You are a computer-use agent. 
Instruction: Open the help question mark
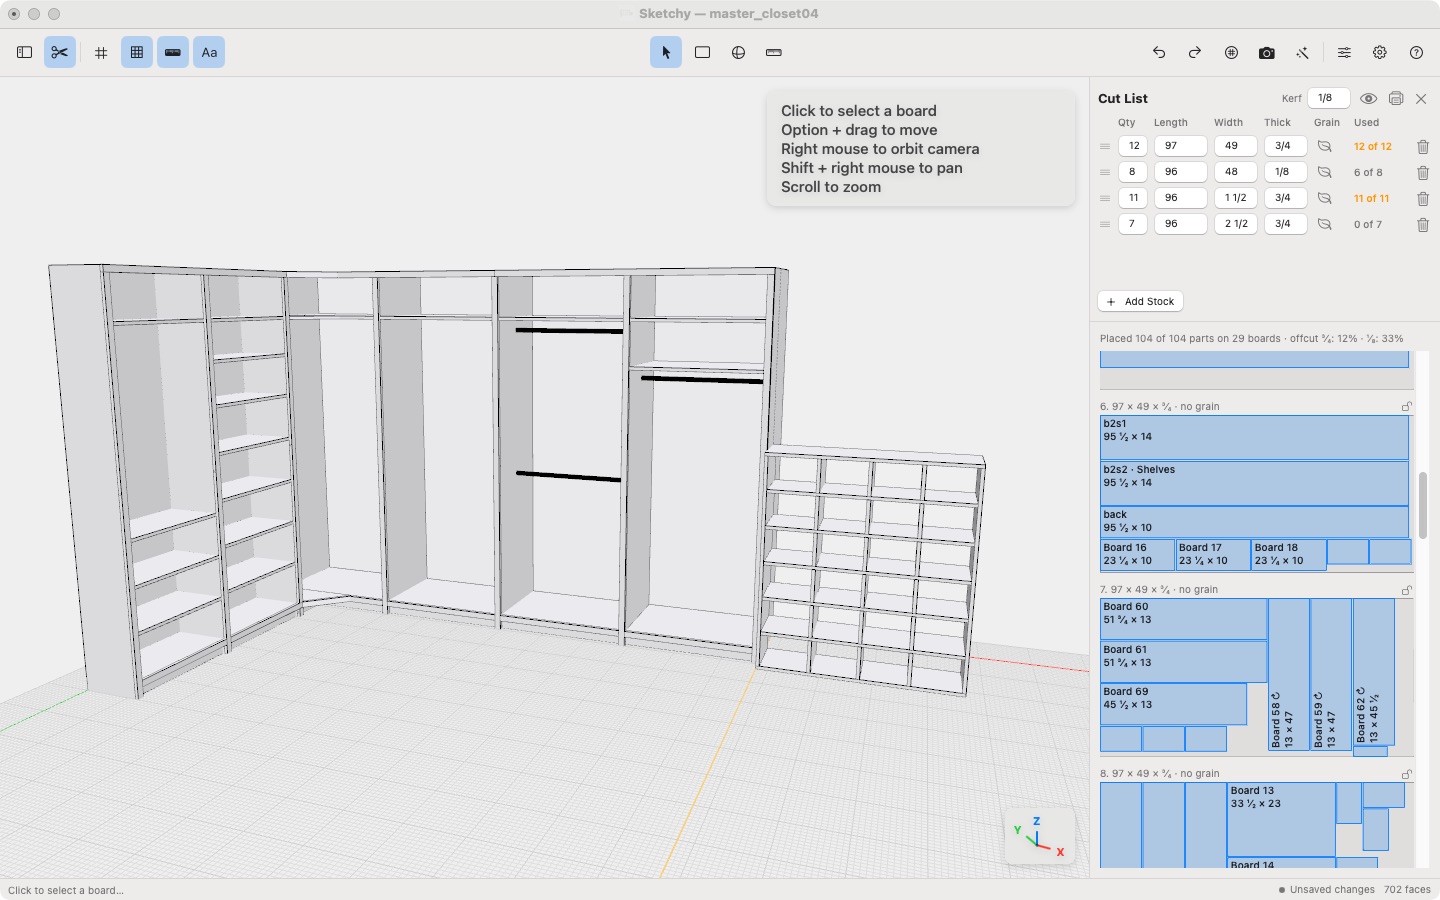click(x=1416, y=53)
